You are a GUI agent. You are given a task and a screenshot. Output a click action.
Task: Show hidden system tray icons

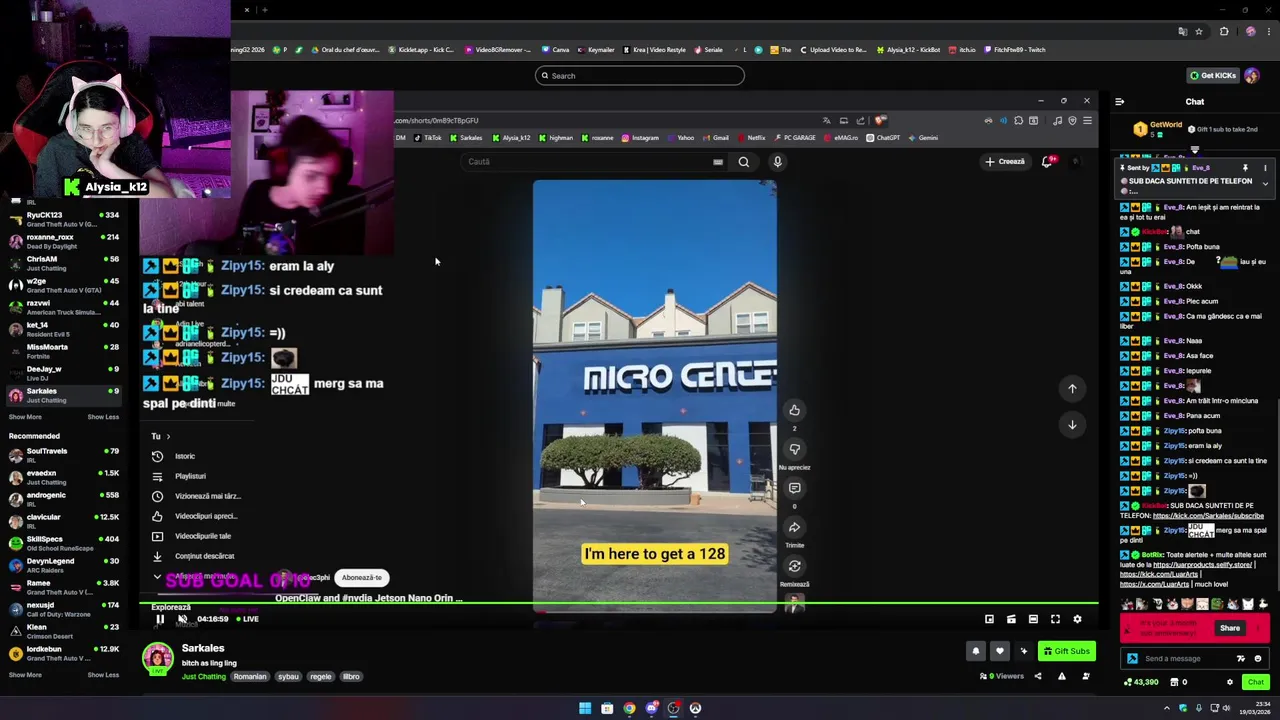pyautogui.click(x=1166, y=708)
